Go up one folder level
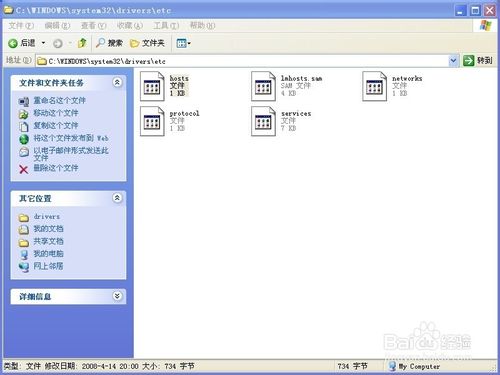500x375 pixels. (82, 43)
